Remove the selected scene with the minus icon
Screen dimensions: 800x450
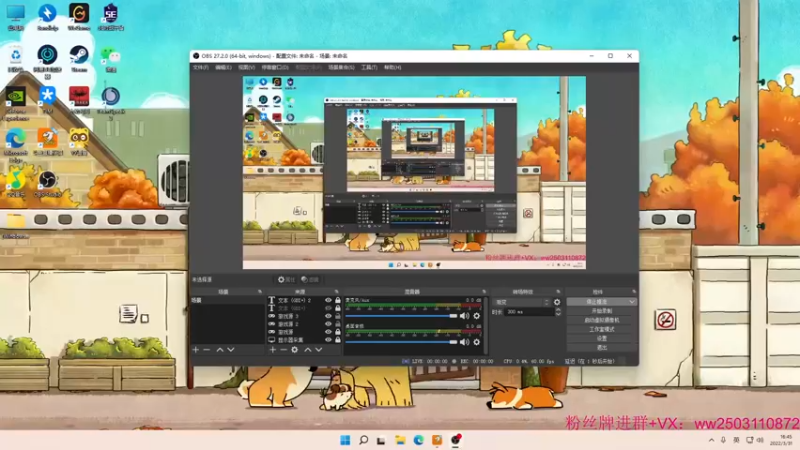coord(207,349)
